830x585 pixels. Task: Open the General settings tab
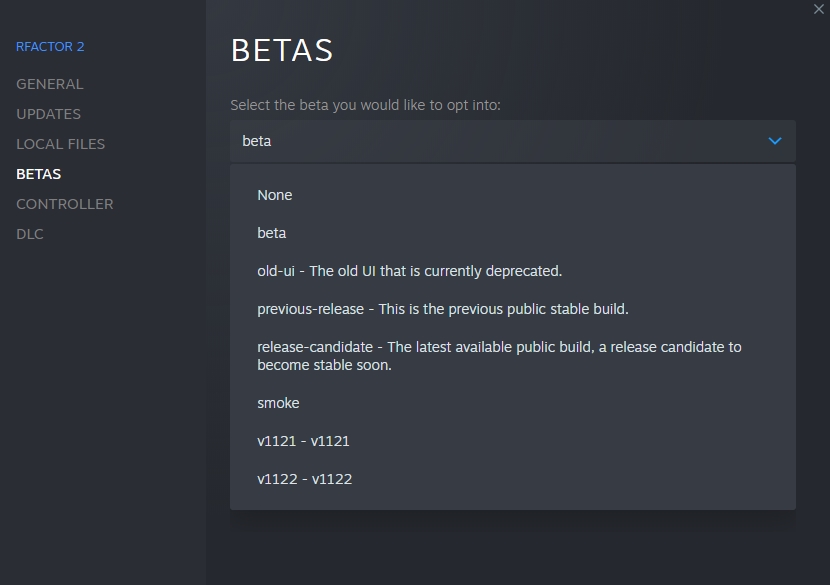(x=50, y=84)
